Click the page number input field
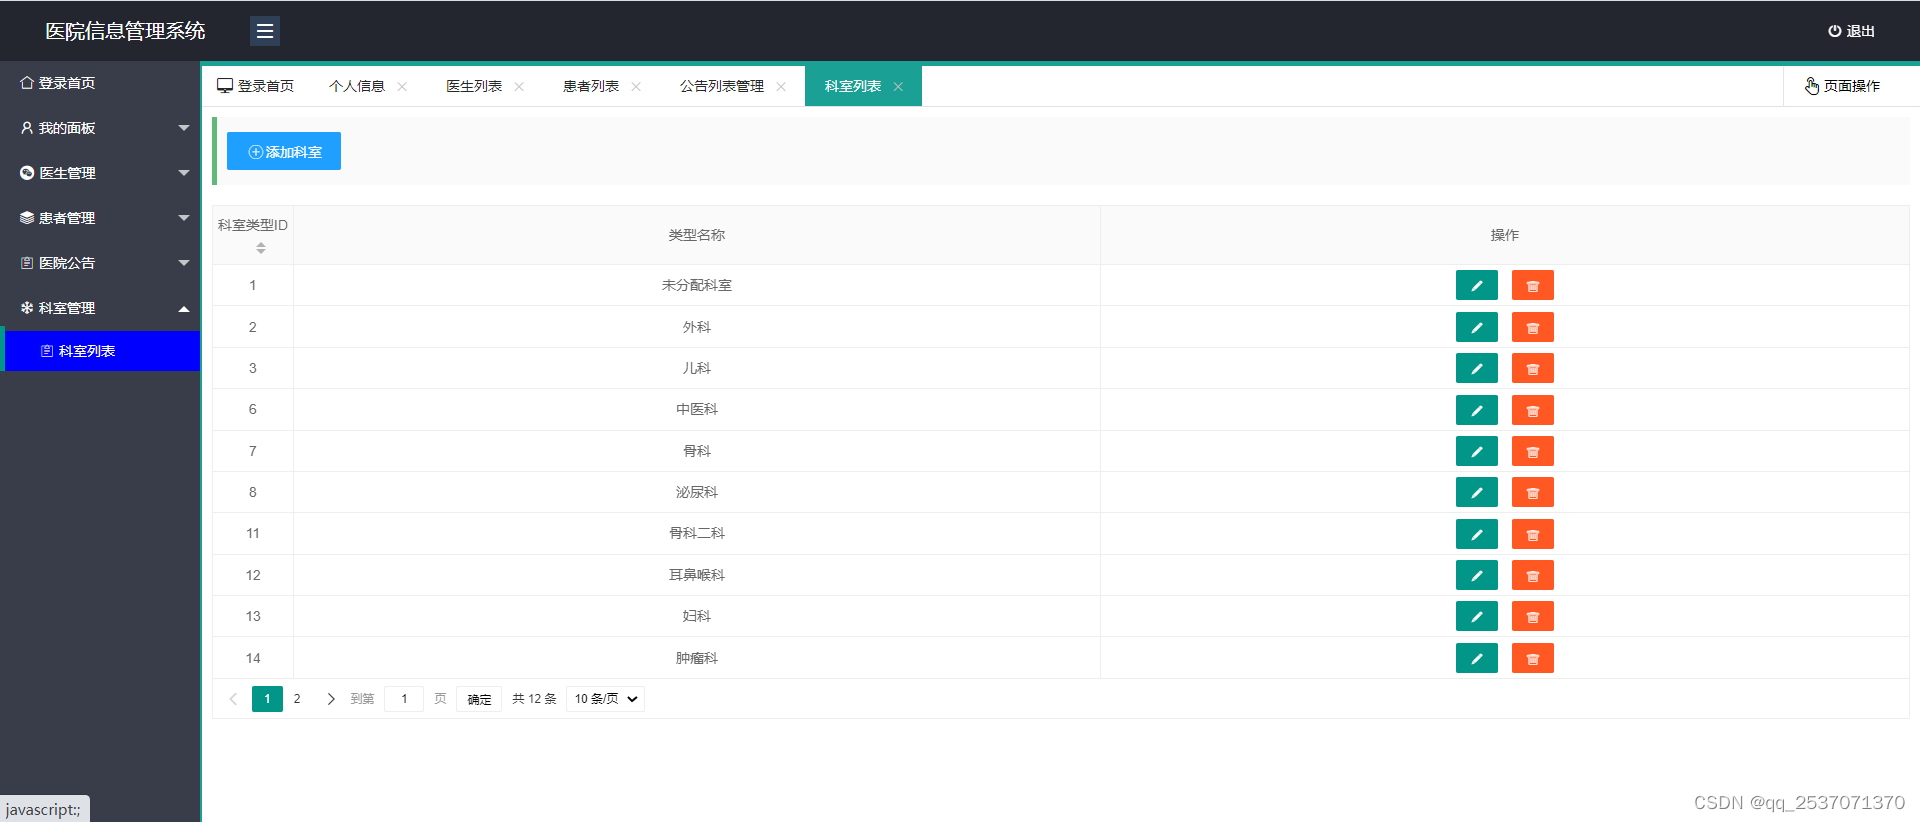 pyautogui.click(x=404, y=699)
